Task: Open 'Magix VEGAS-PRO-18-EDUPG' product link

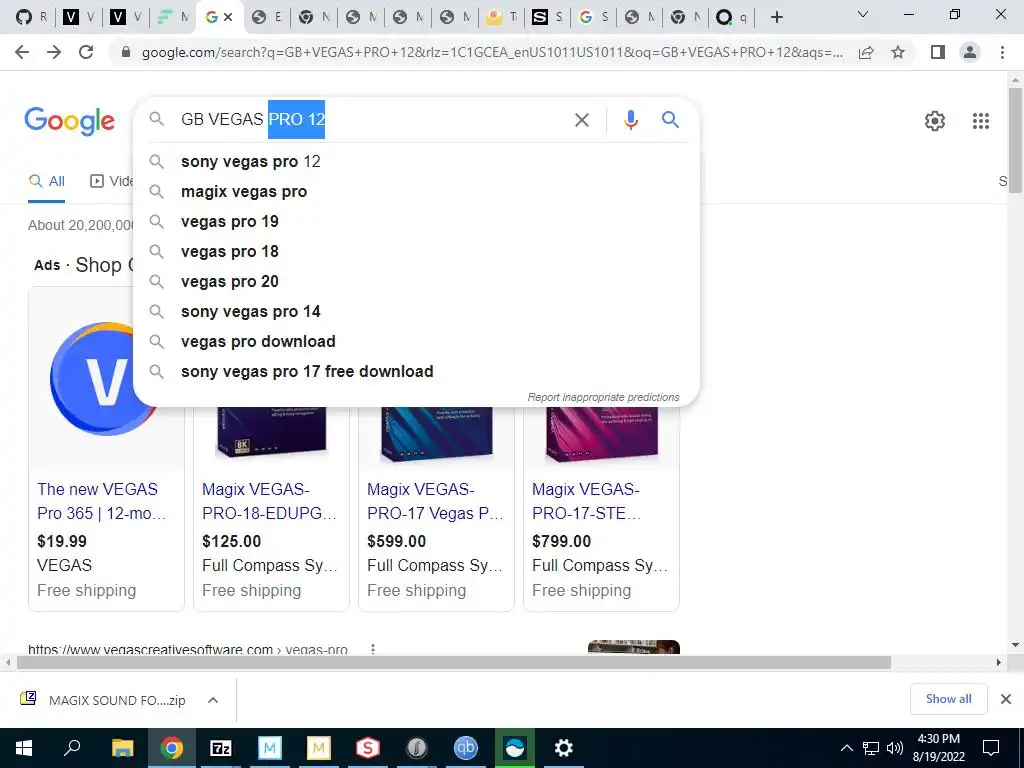Action: [270, 501]
